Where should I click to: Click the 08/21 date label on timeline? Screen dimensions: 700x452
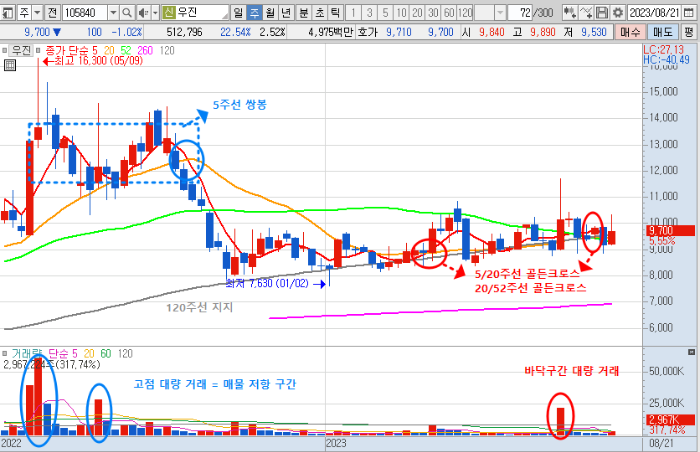(x=661, y=444)
